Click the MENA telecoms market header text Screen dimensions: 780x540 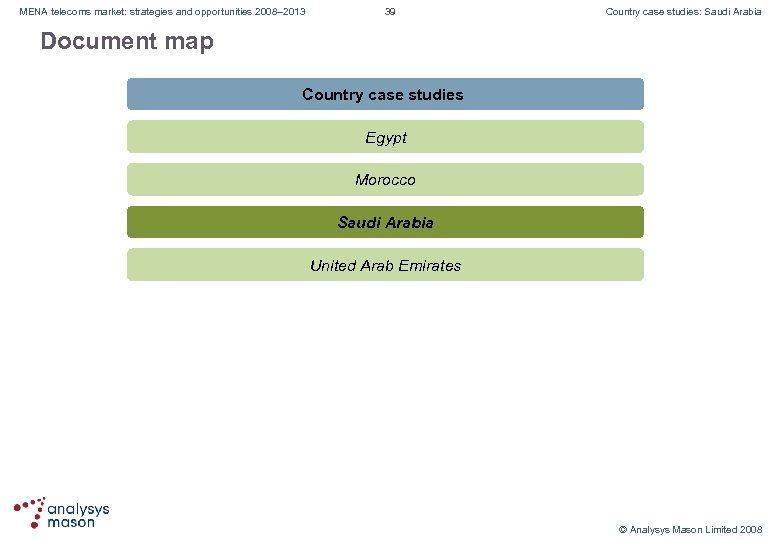pyautogui.click(x=162, y=11)
